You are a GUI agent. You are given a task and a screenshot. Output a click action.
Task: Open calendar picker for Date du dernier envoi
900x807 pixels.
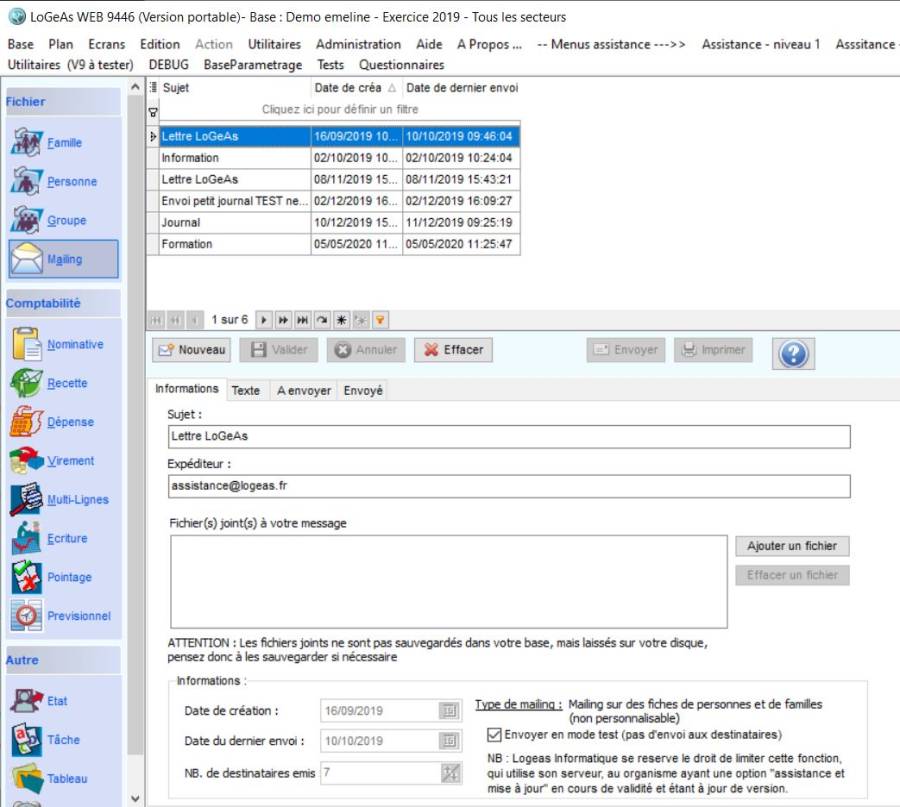[449, 741]
